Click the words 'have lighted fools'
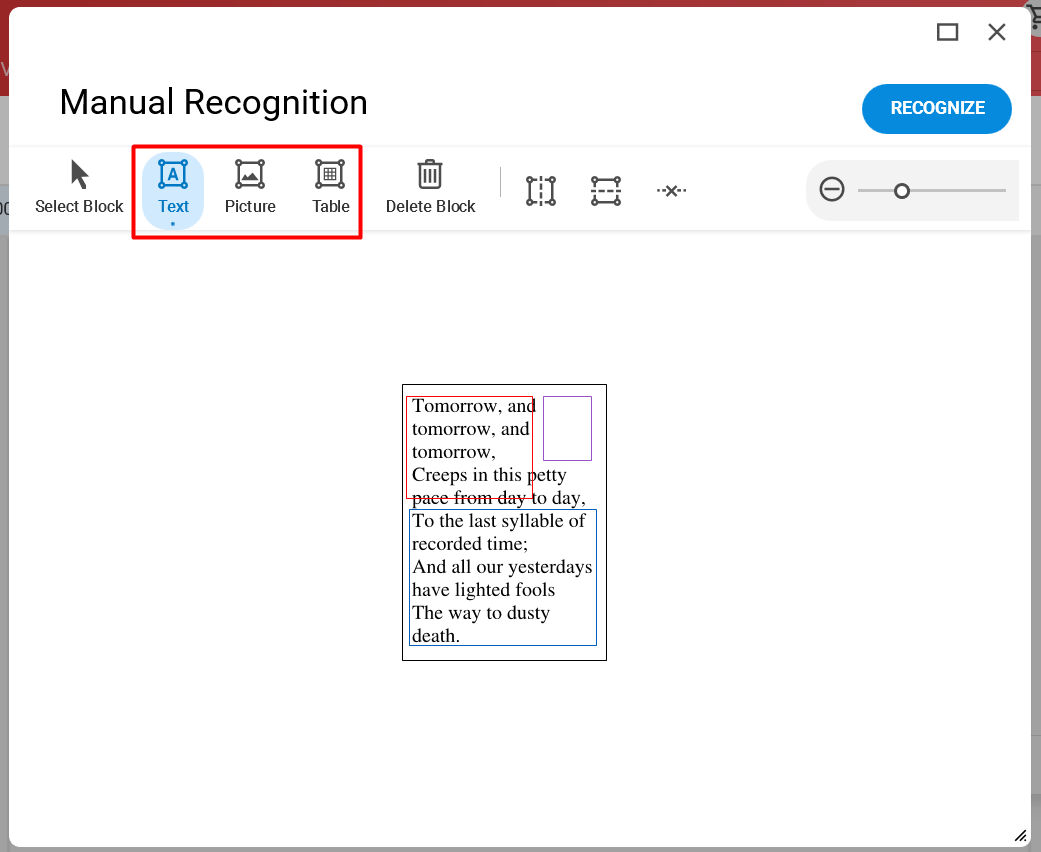Screen dimensions: 1041x852 [483, 590]
